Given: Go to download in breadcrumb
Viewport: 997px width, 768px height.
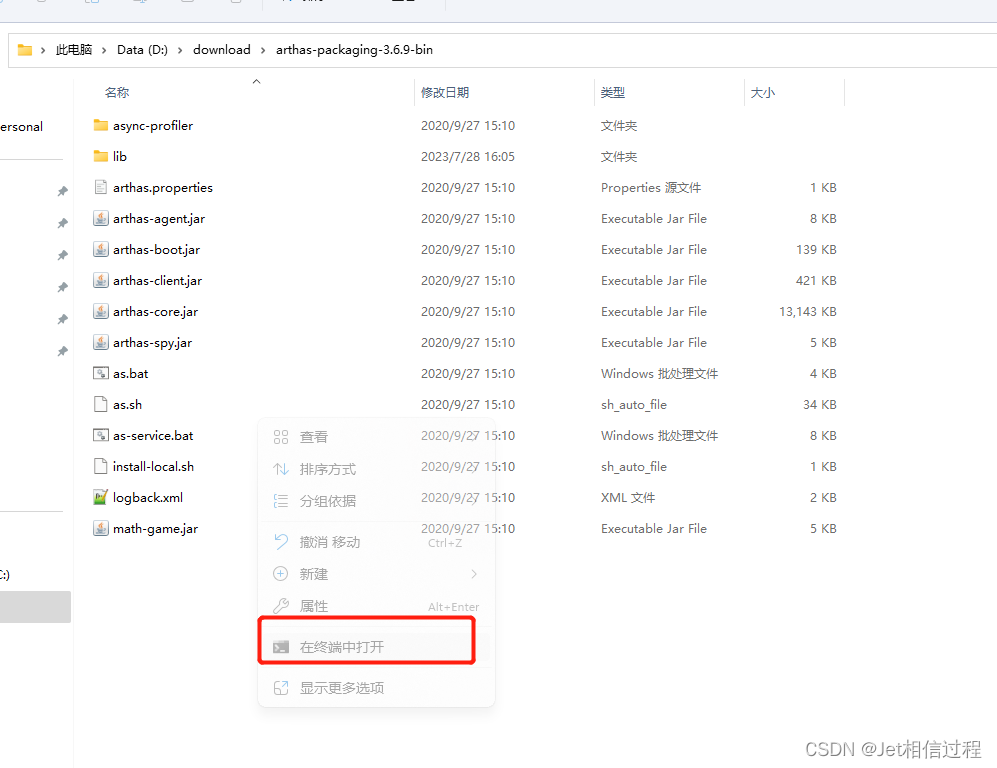Looking at the screenshot, I should 222,50.
